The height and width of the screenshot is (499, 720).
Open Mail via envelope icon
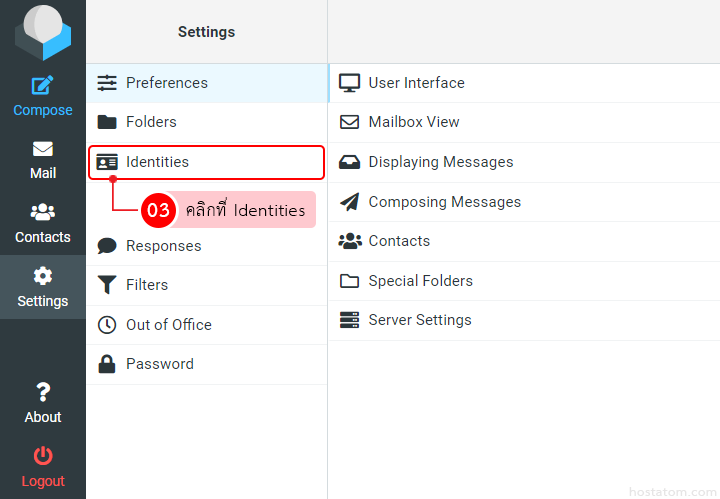42,149
